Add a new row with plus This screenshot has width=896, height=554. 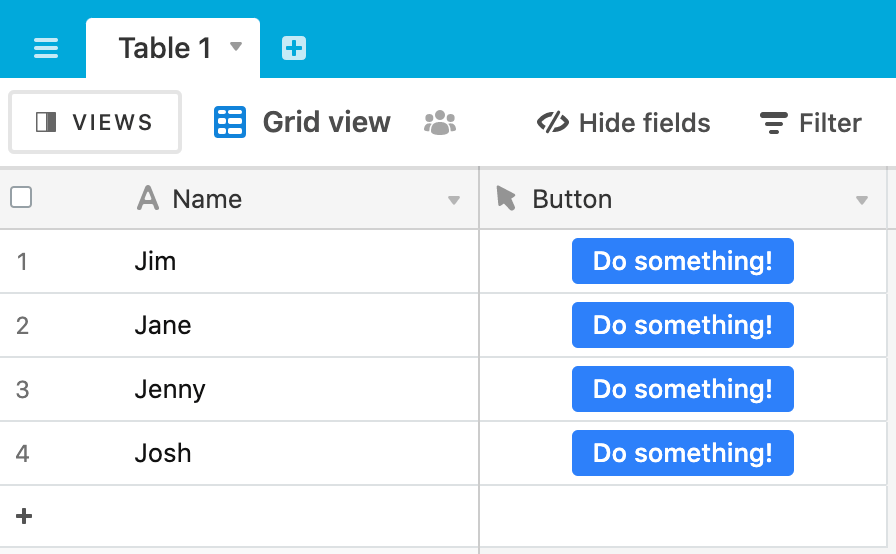[x=24, y=516]
